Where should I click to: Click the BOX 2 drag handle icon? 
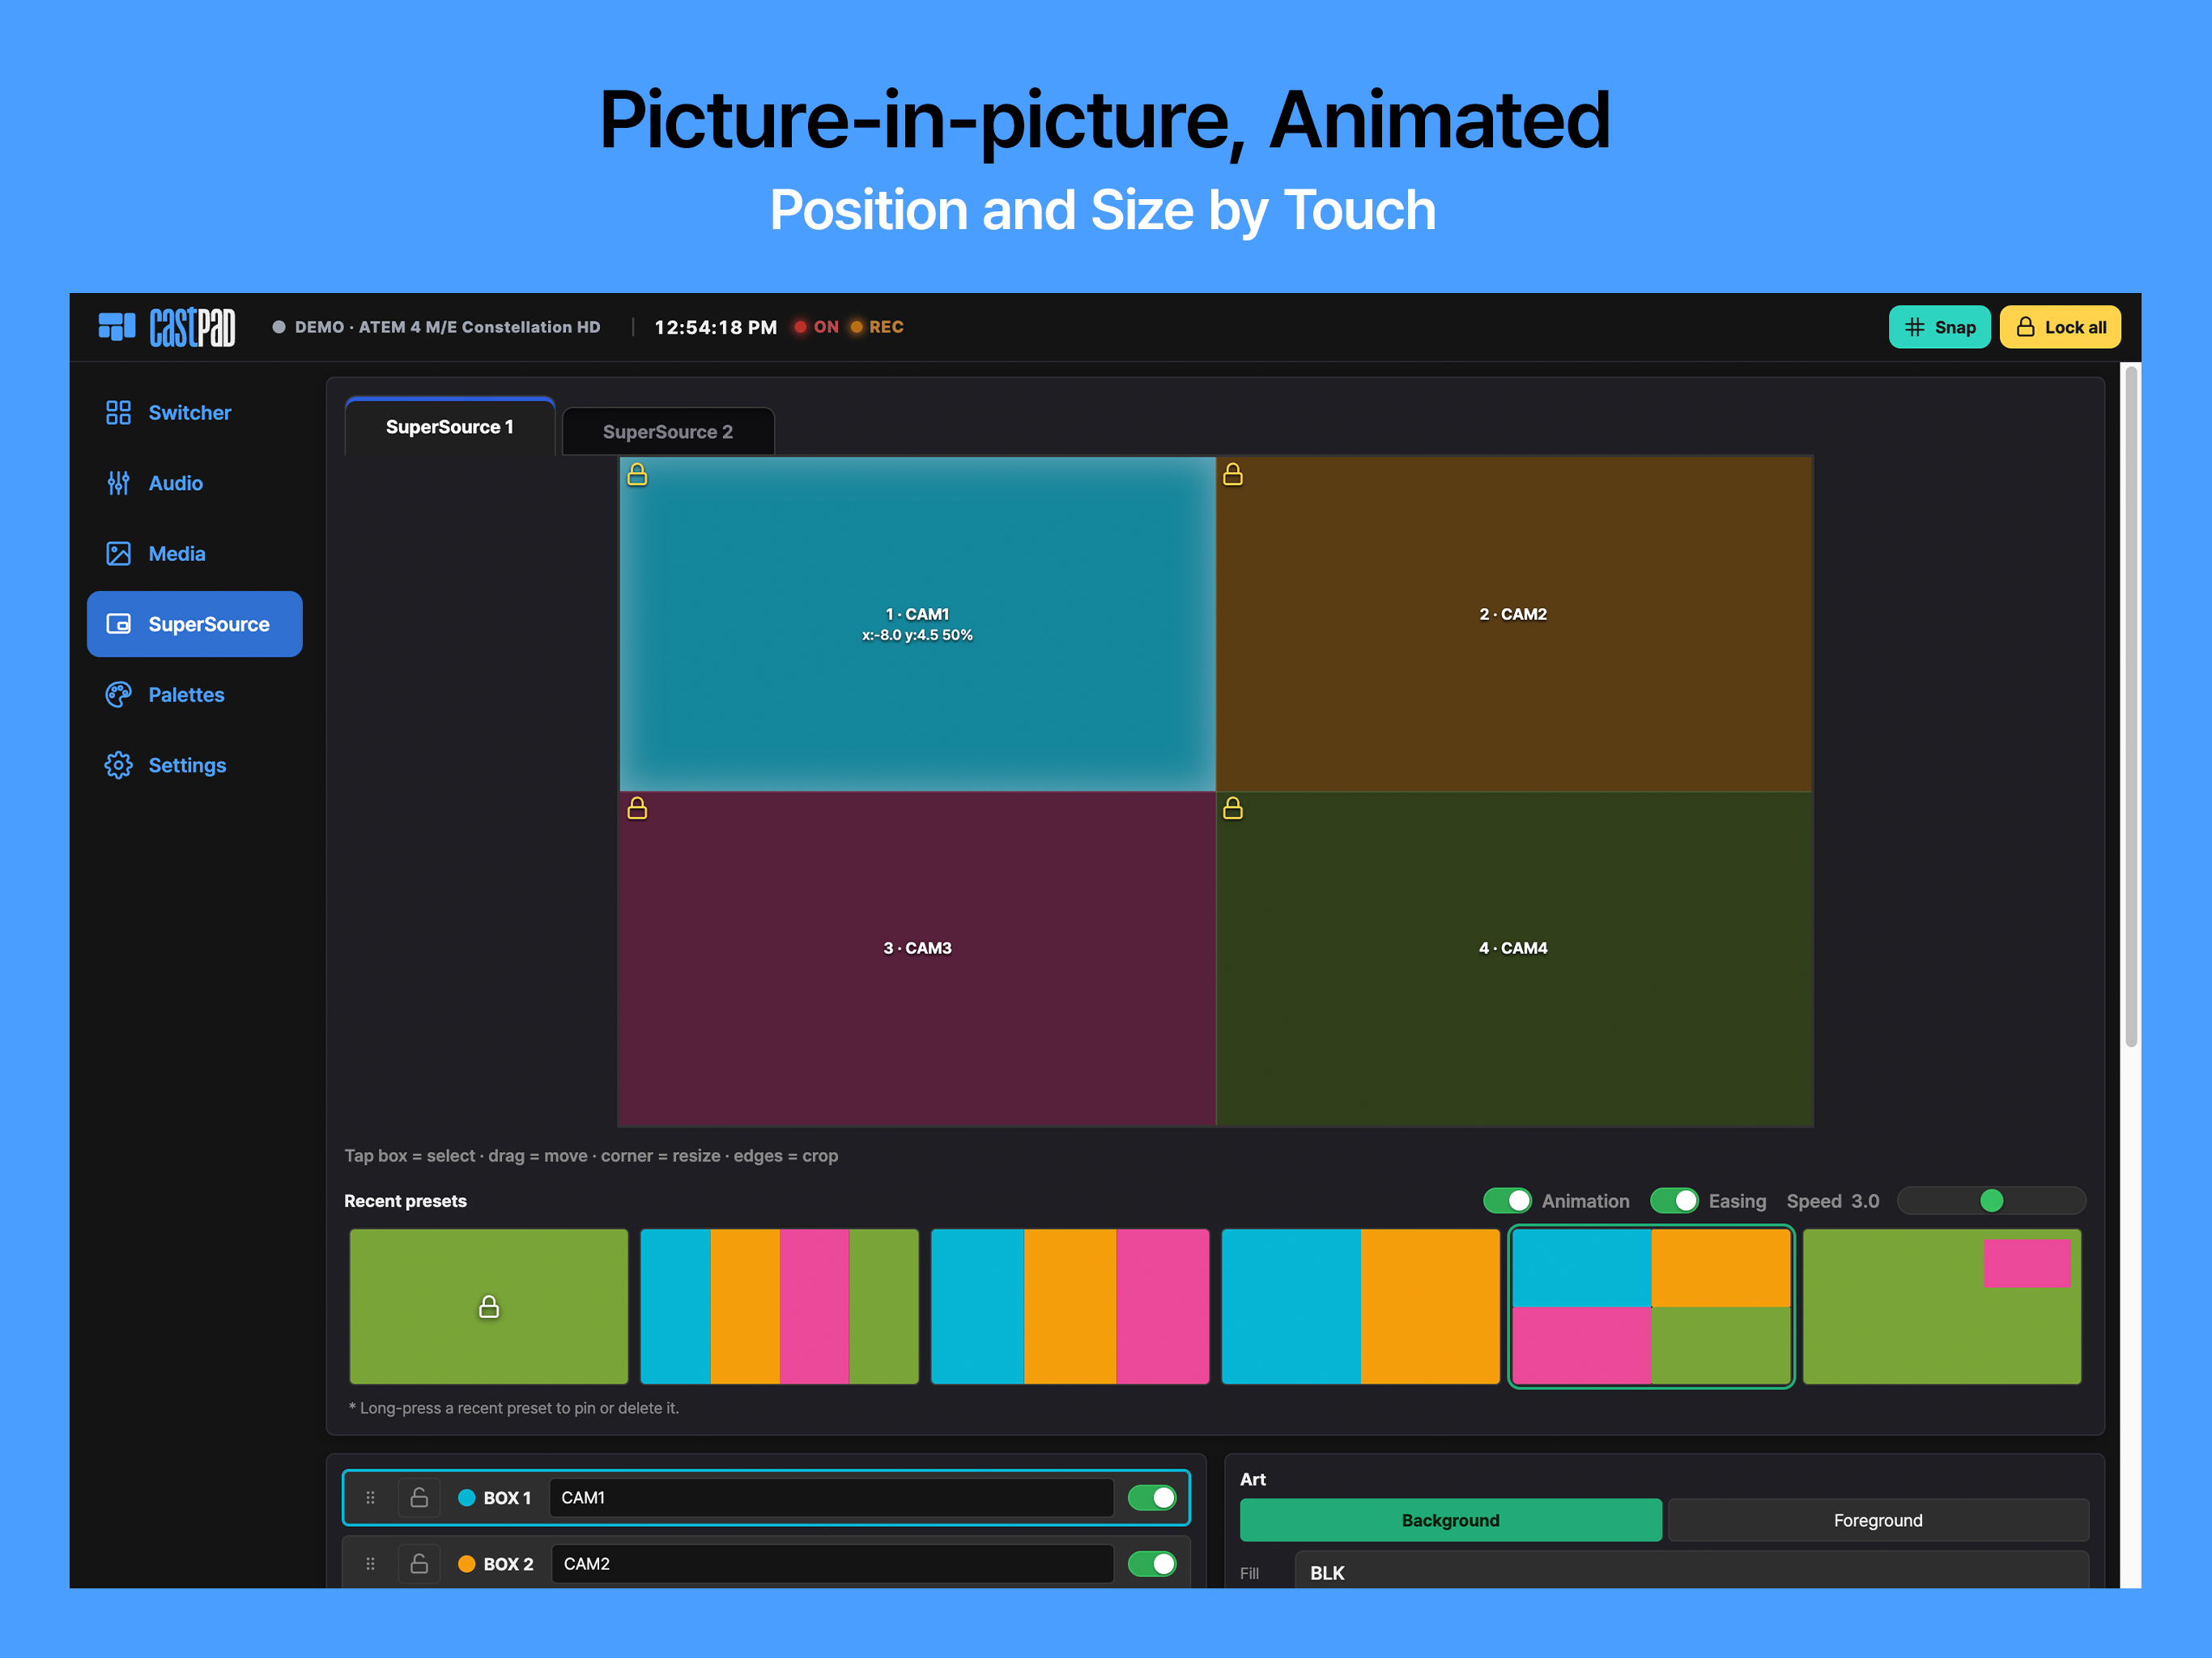click(x=370, y=1563)
